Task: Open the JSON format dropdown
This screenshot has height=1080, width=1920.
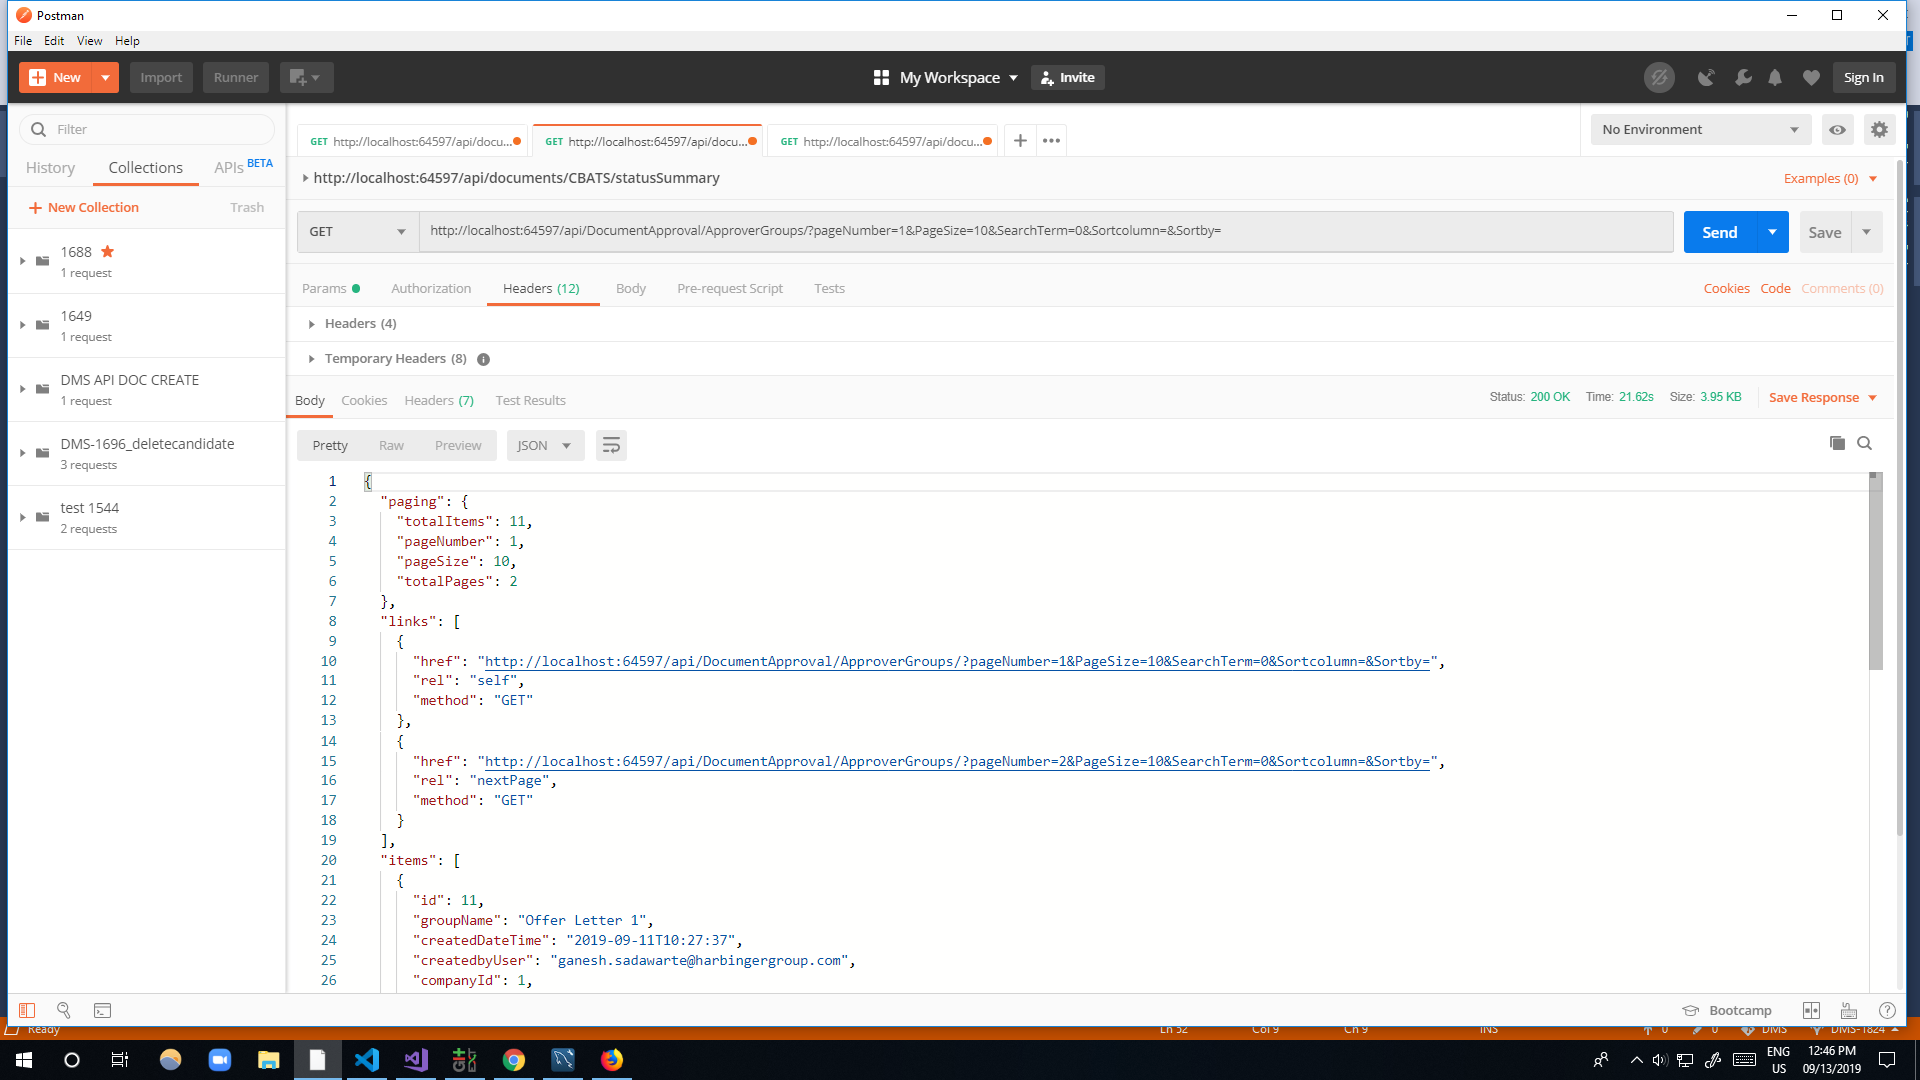Action: click(x=545, y=446)
